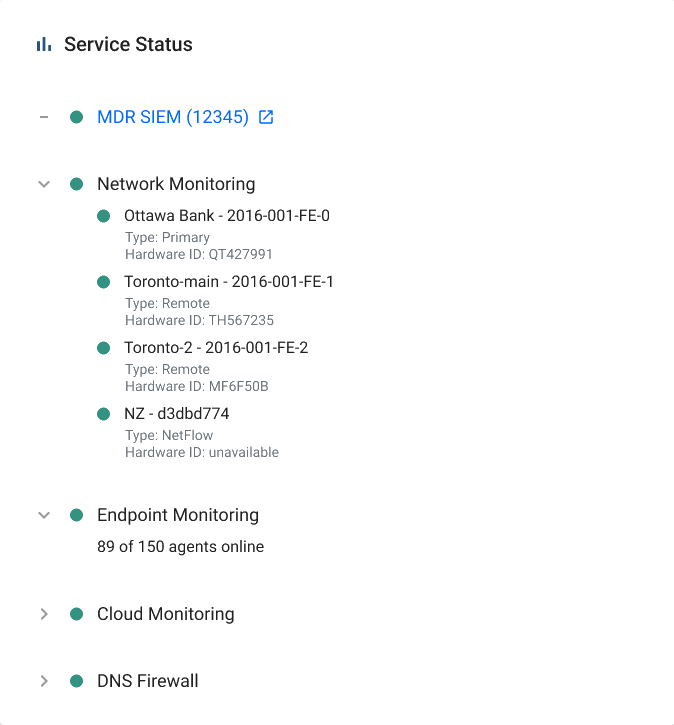
Task: Expand the DNS Firewall section
Action: pos(44,681)
